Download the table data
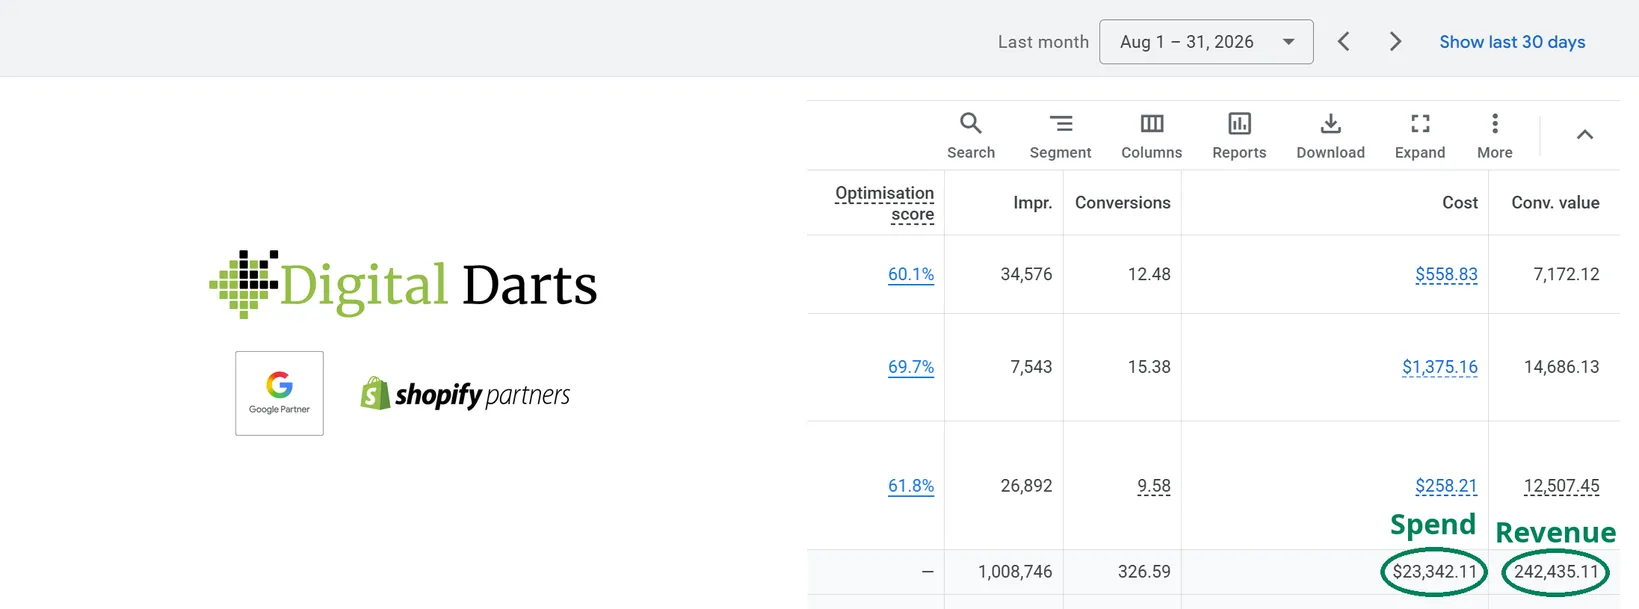Screen dimensions: 1639x609 click(x=1330, y=135)
